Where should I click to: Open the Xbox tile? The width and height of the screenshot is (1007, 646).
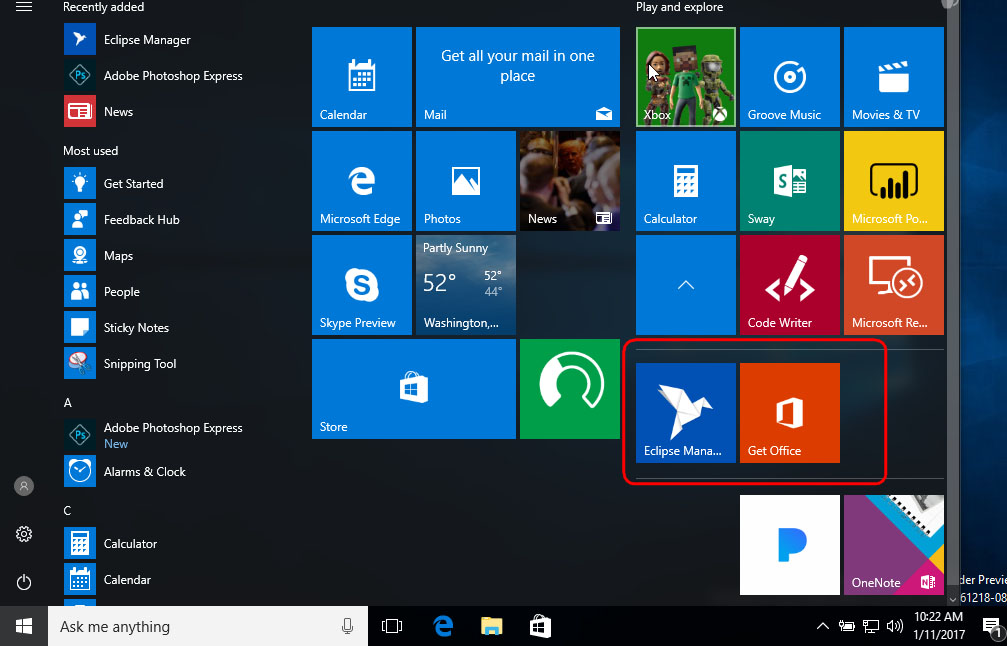(x=685, y=76)
